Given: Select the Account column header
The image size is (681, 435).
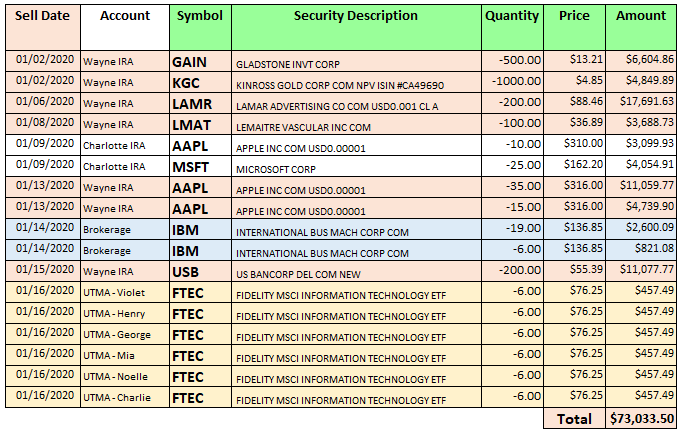Looking at the screenshot, I should point(125,16).
